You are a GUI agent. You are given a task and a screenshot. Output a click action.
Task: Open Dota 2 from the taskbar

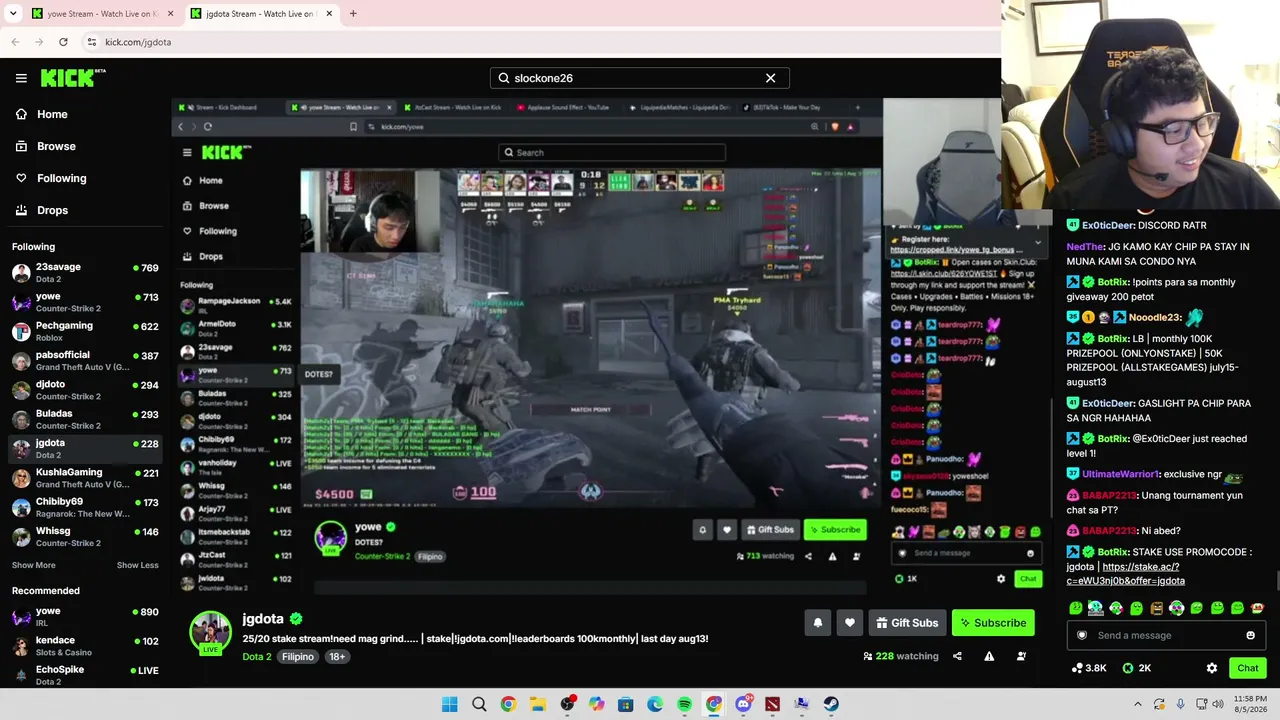tap(772, 704)
